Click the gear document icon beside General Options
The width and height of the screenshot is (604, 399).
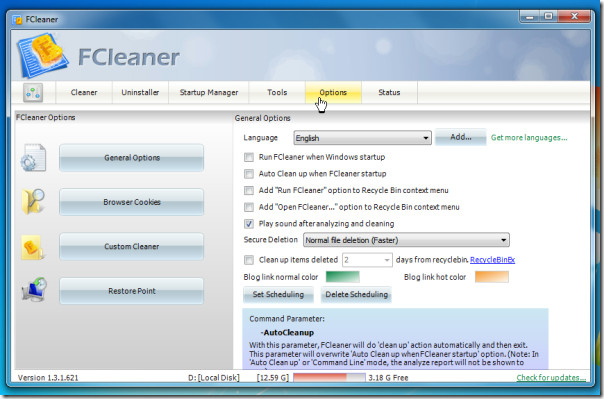tap(34, 158)
